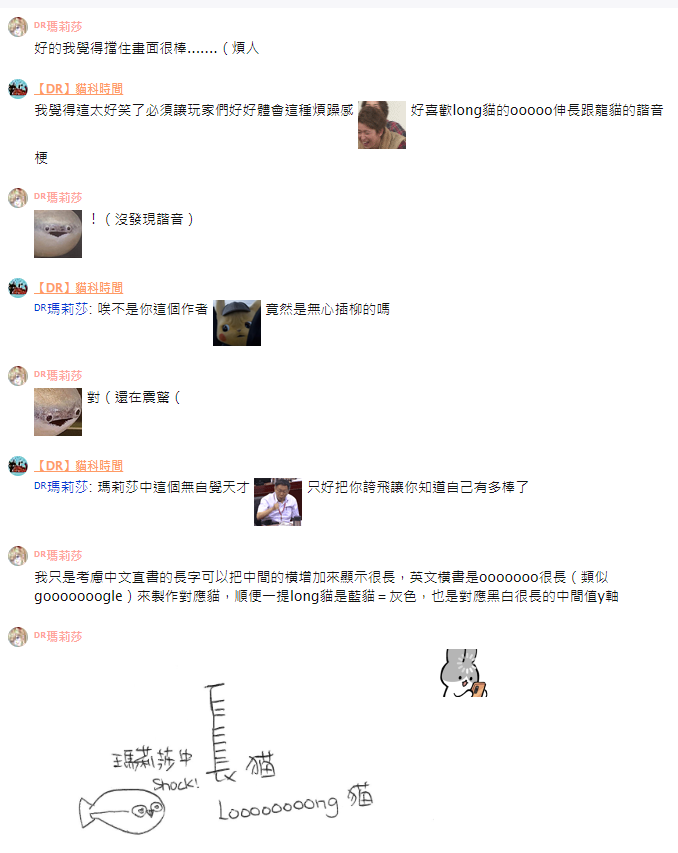
Task: Click the laughing man emoticon image
Action: pos(382,125)
